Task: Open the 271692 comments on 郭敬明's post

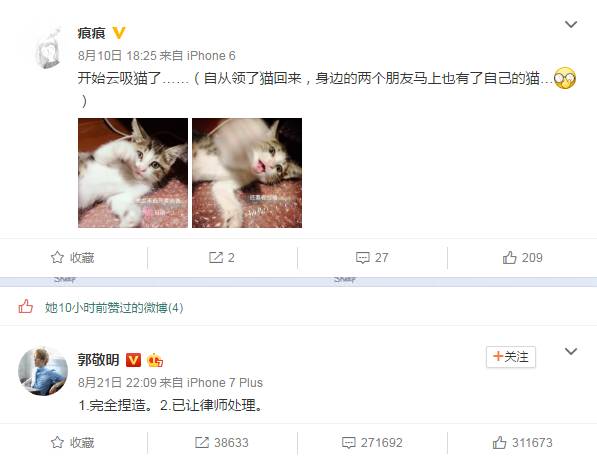Action: (372, 442)
